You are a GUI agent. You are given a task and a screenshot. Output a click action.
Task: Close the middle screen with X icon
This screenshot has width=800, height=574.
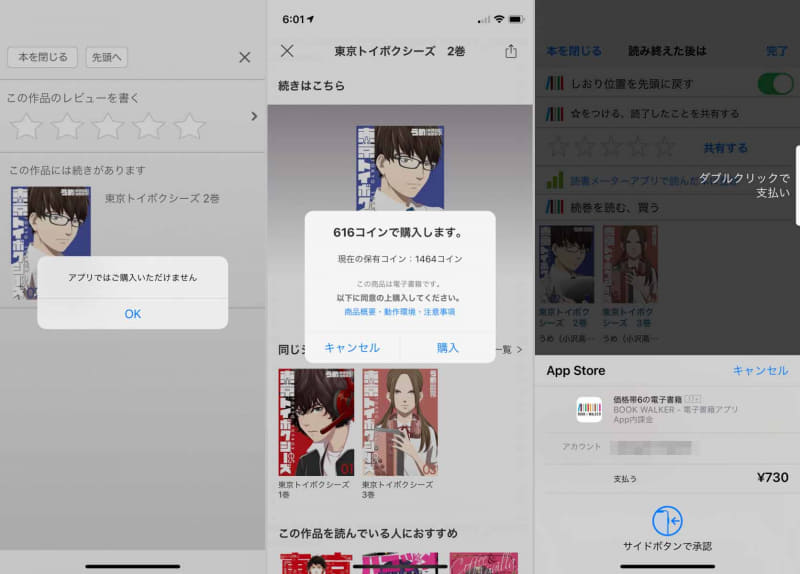point(287,51)
